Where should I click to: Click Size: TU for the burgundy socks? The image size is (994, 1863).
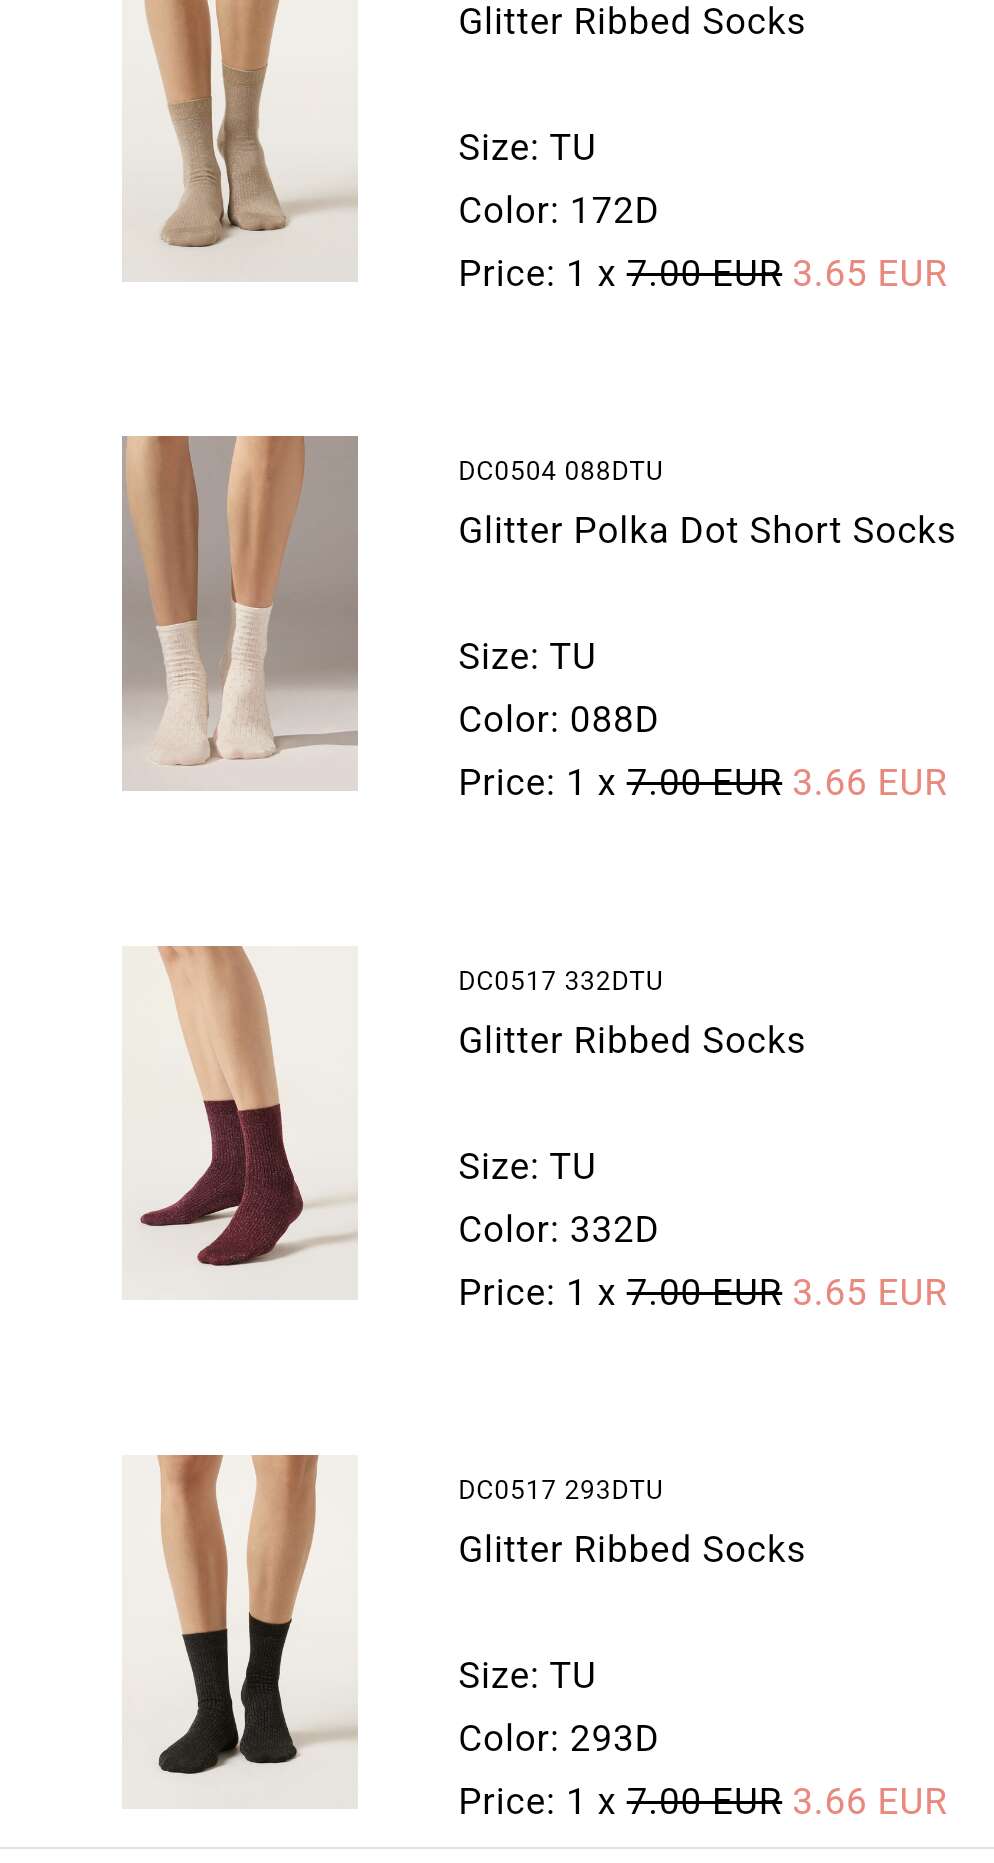pos(527,1167)
